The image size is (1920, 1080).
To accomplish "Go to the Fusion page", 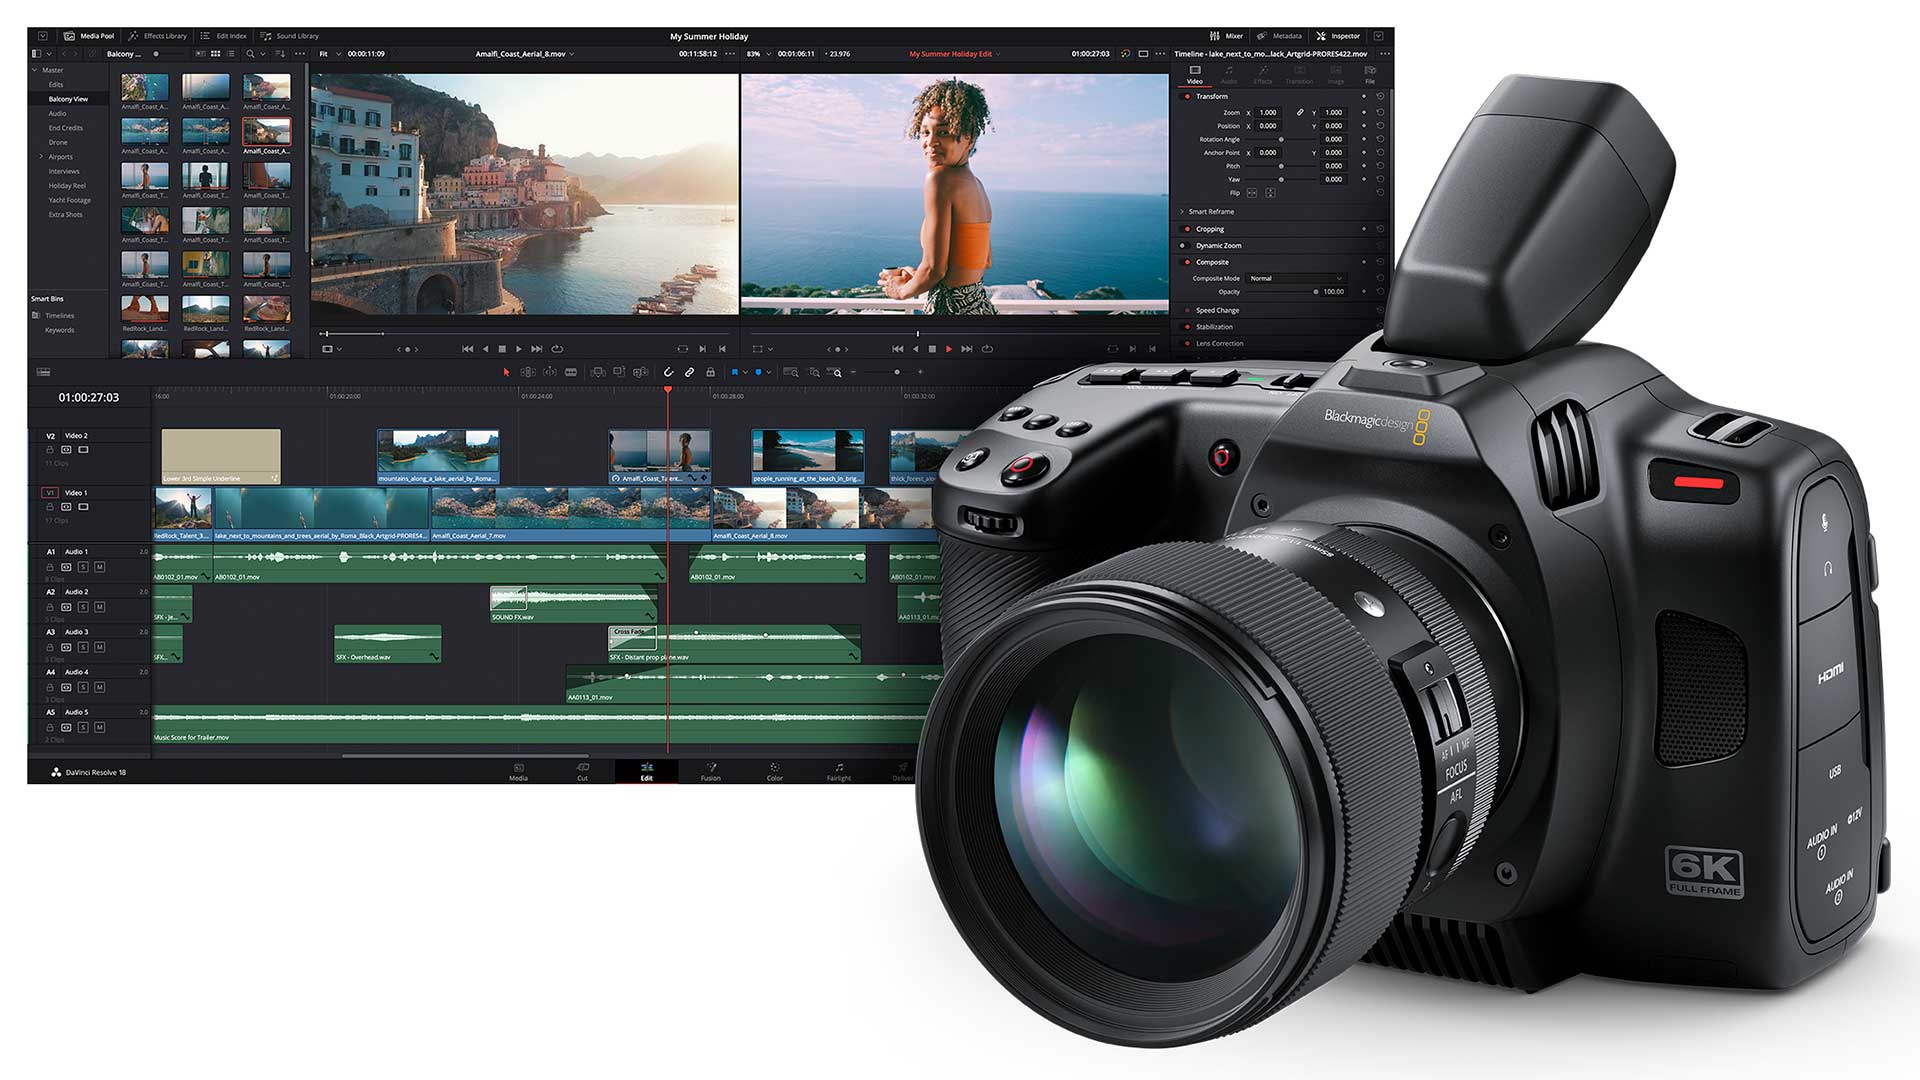I will click(x=711, y=772).
